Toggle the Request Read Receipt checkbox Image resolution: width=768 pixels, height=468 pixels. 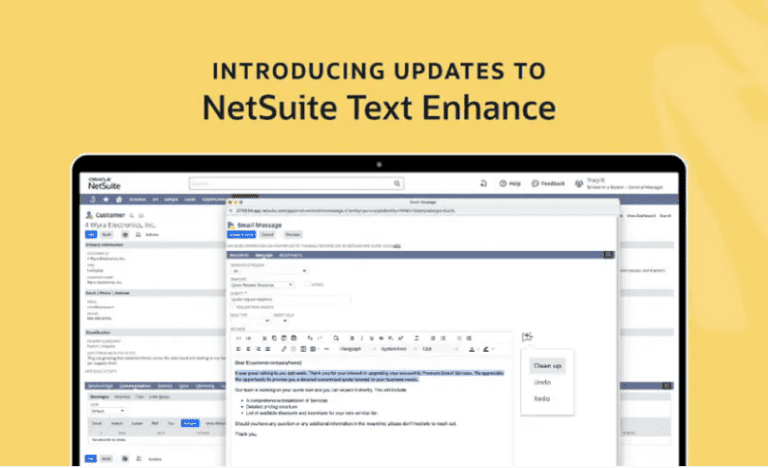click(234, 307)
